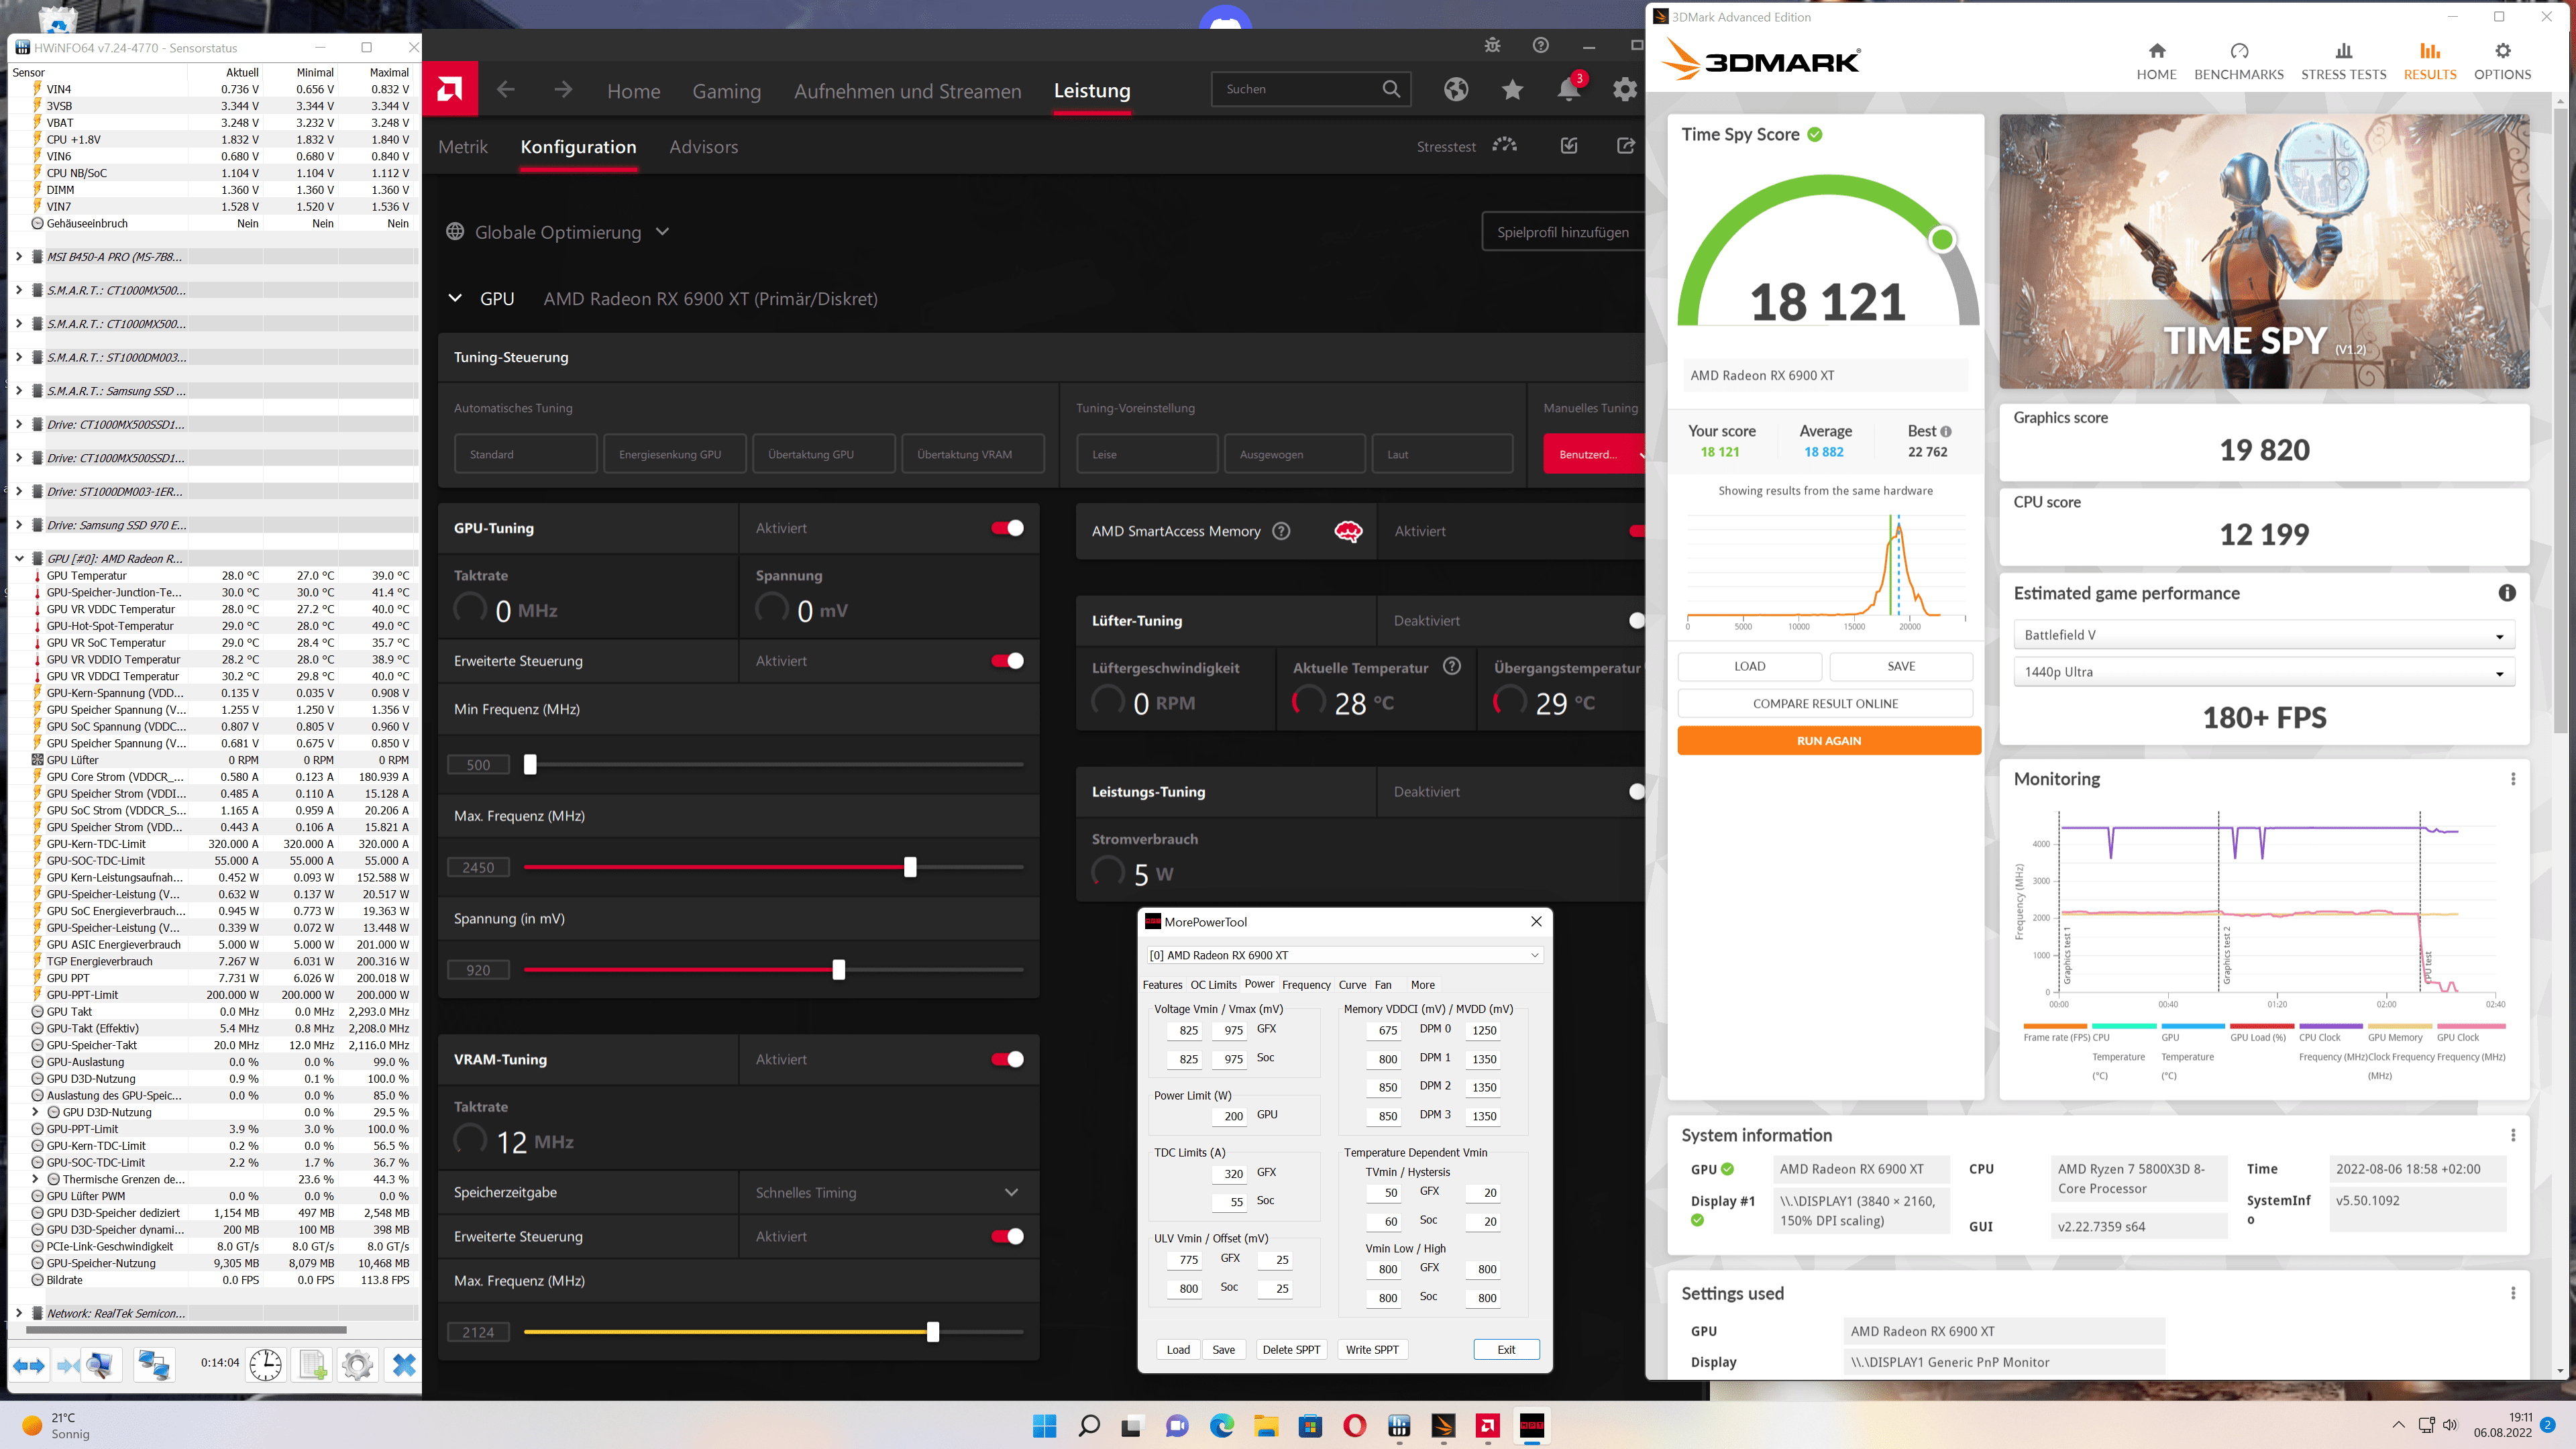This screenshot has height=1449, width=2576.
Task: Show Aktuelle Temperatur help icon
Action: tap(1452, 666)
